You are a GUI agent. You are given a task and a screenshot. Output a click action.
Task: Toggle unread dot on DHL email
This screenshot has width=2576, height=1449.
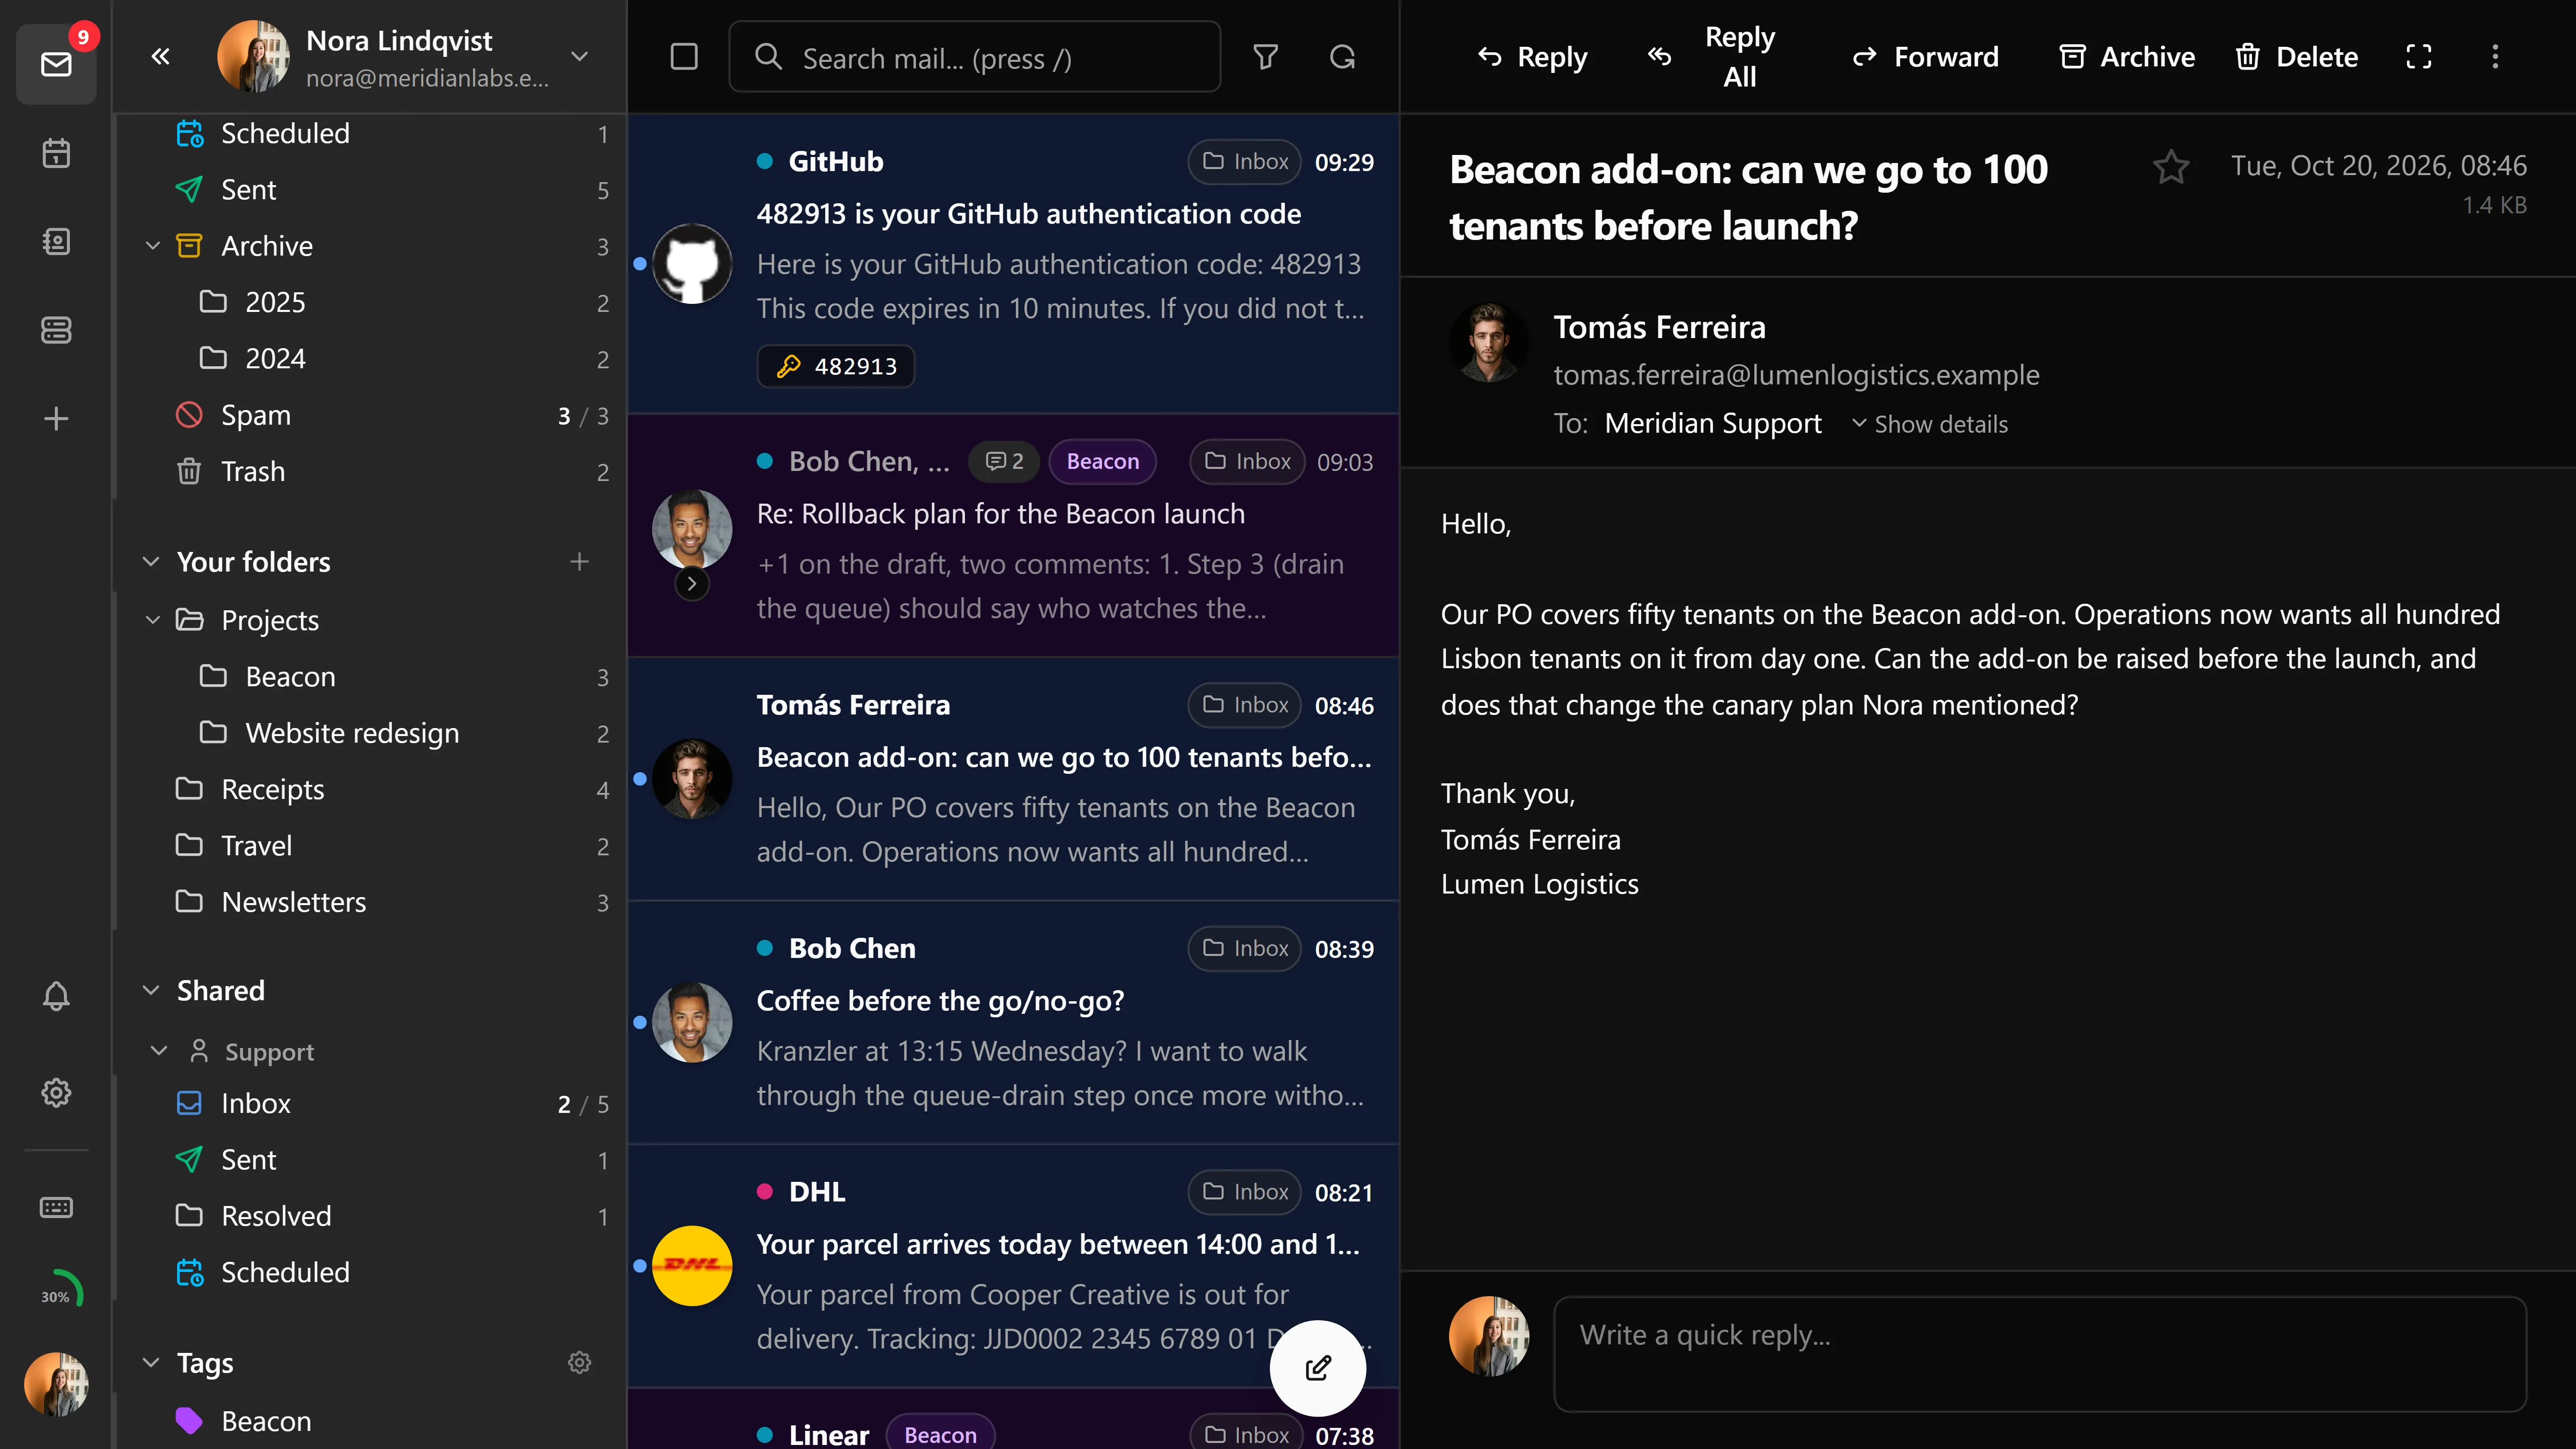click(x=640, y=1266)
